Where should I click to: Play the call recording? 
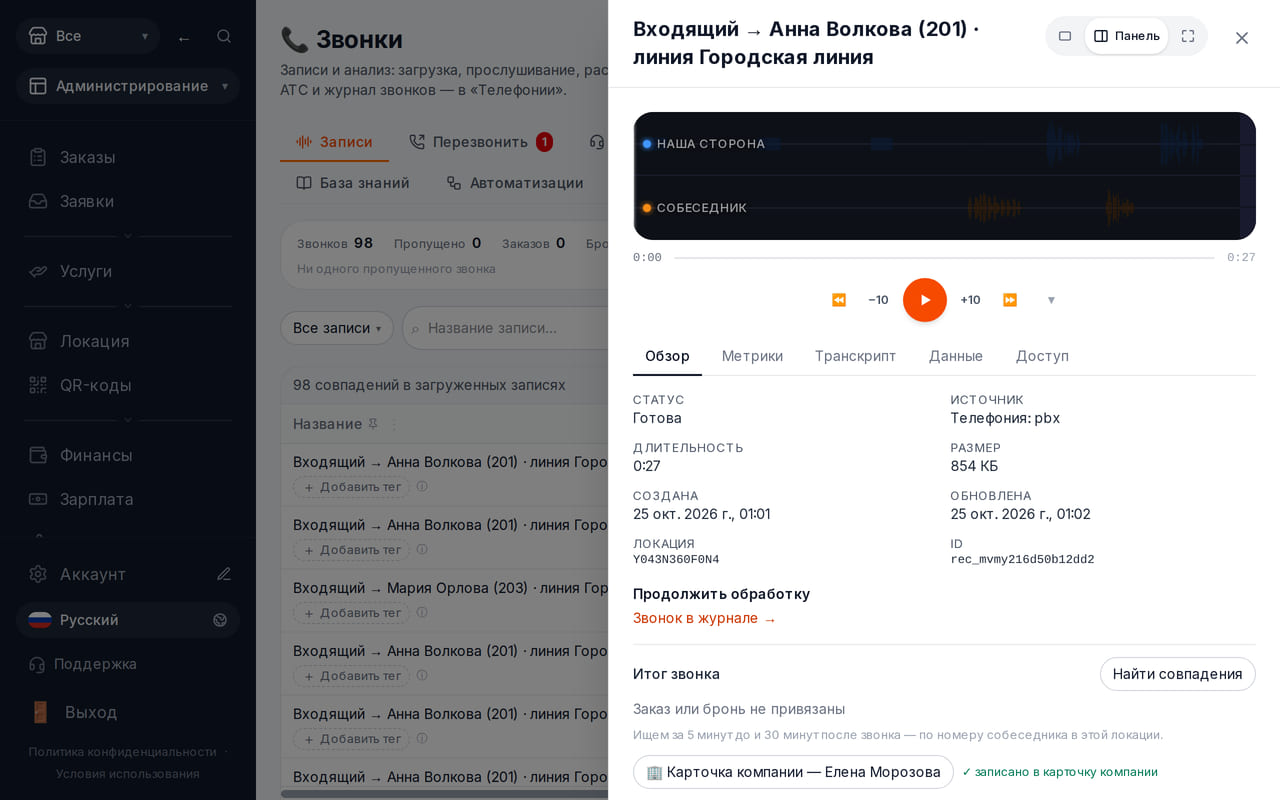pos(925,300)
